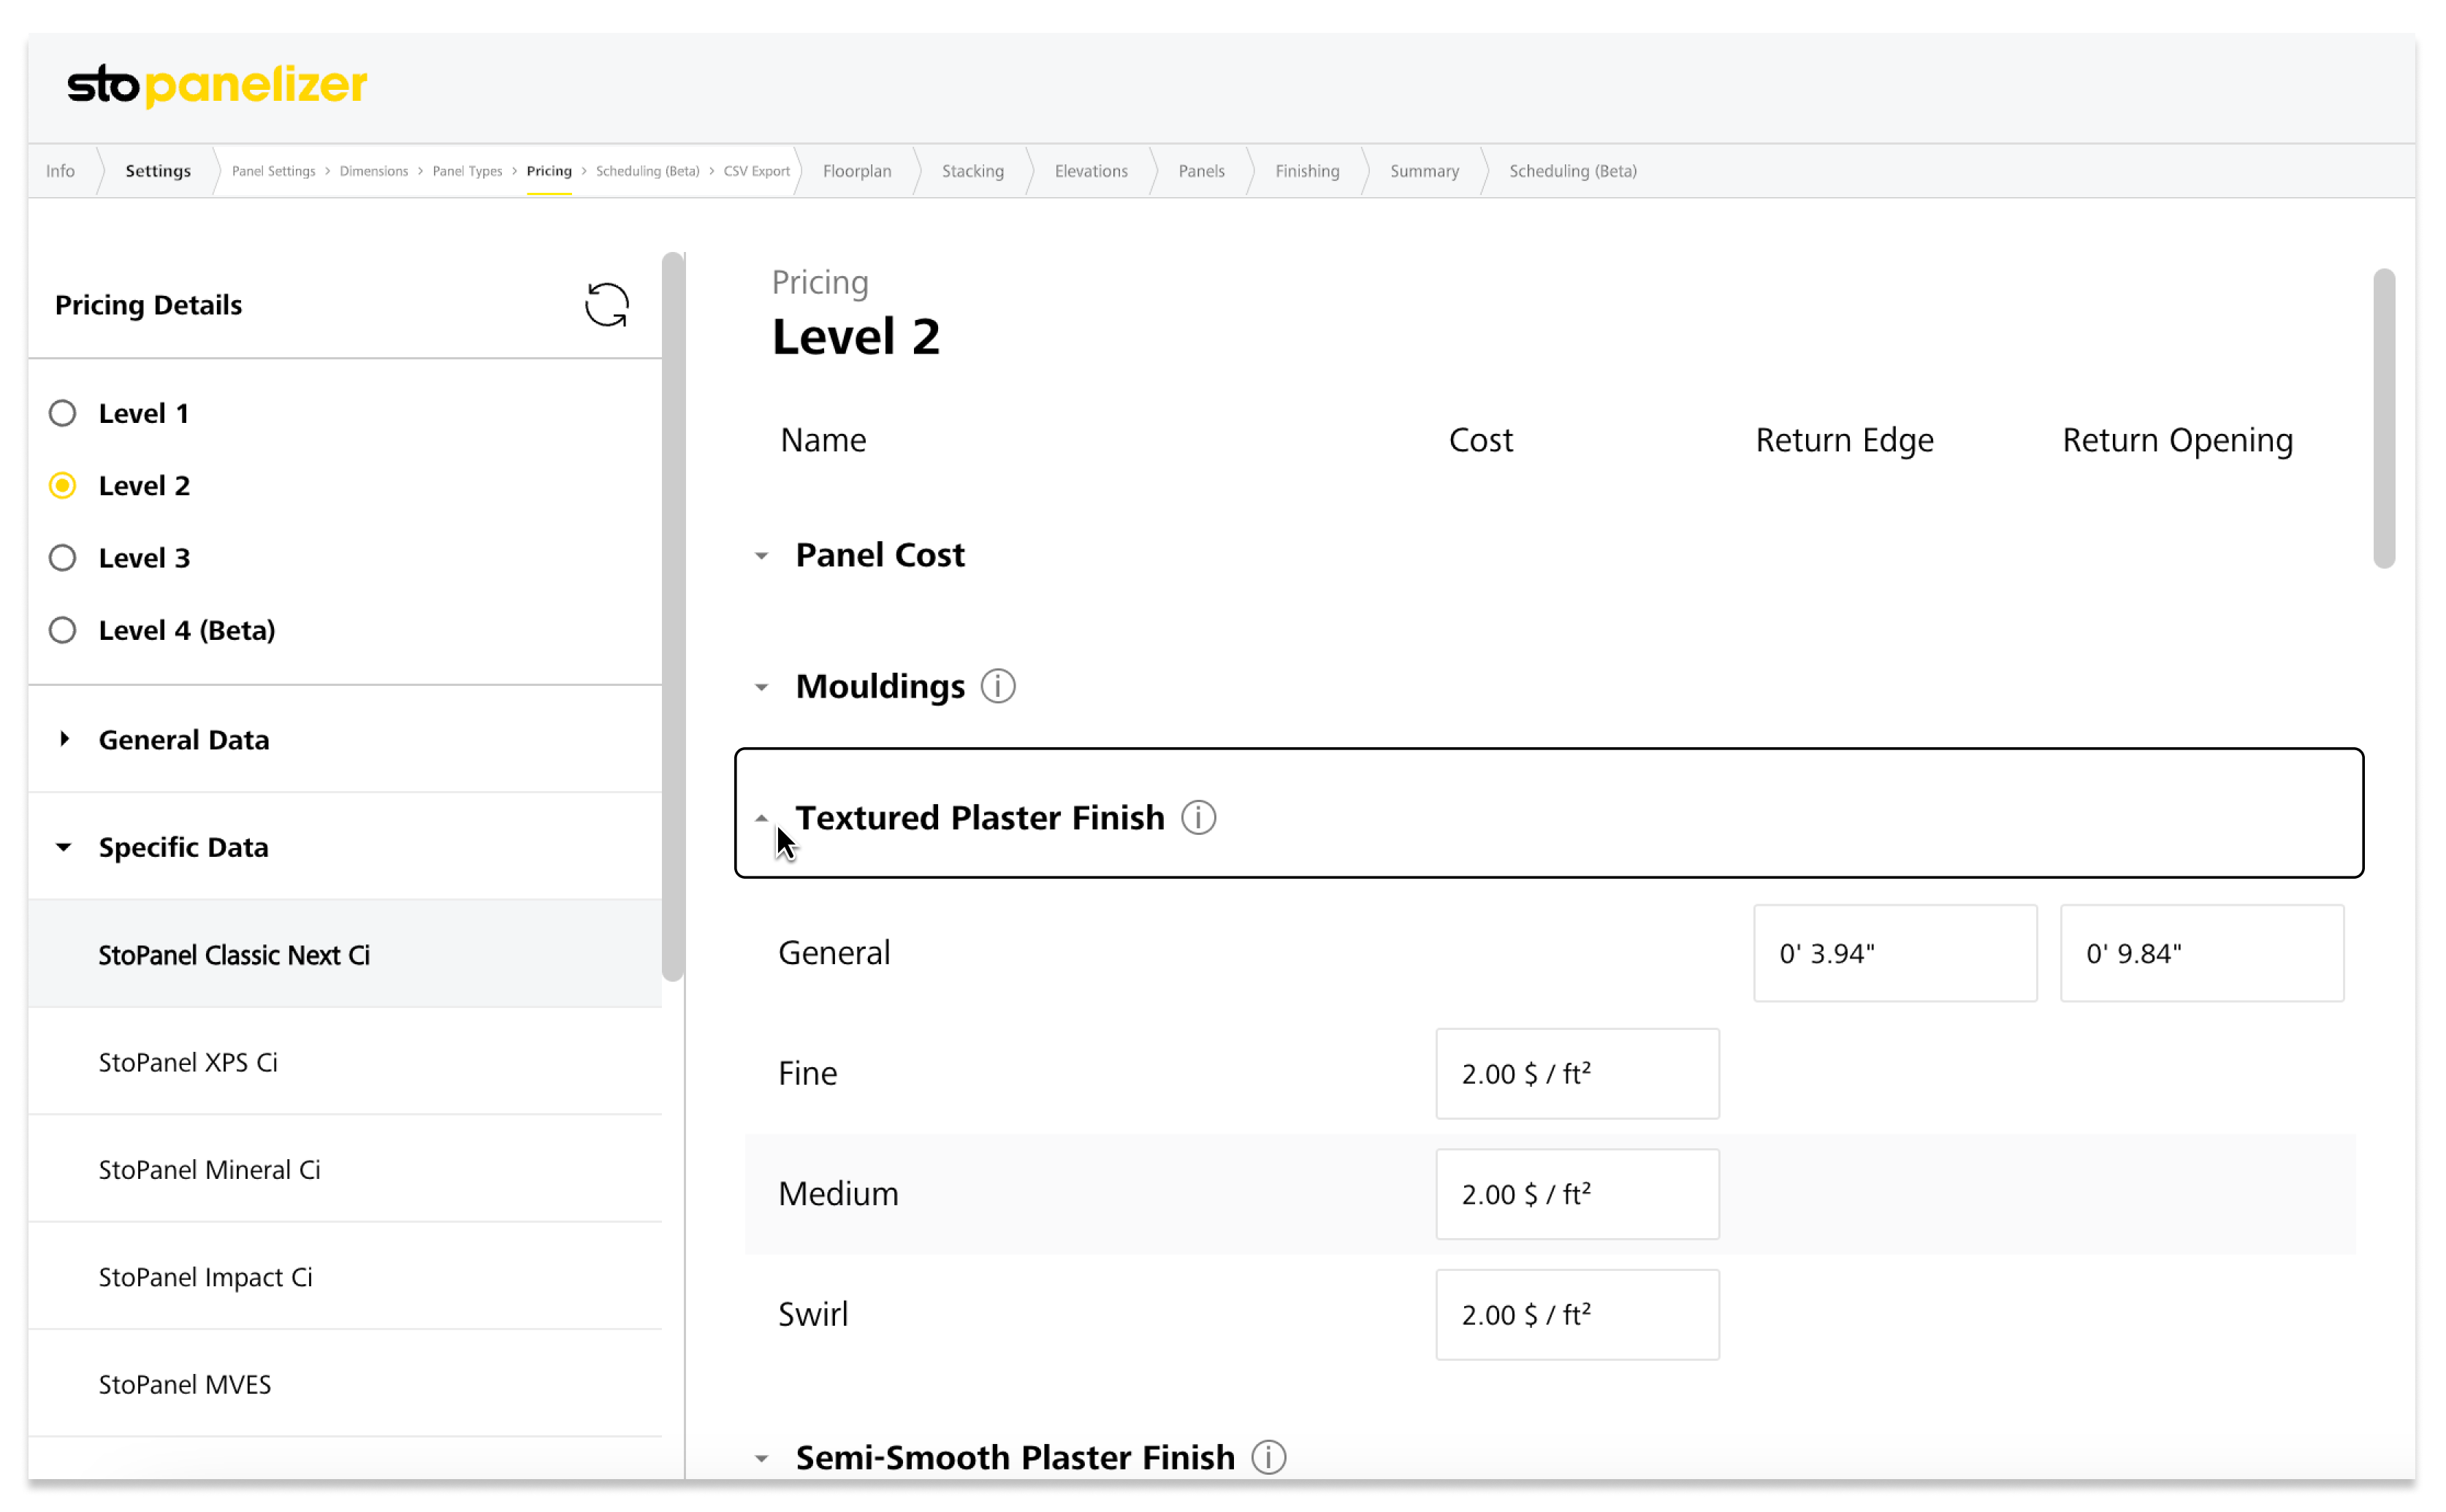
Task: Click the Level 2 page heading
Action: click(856, 336)
